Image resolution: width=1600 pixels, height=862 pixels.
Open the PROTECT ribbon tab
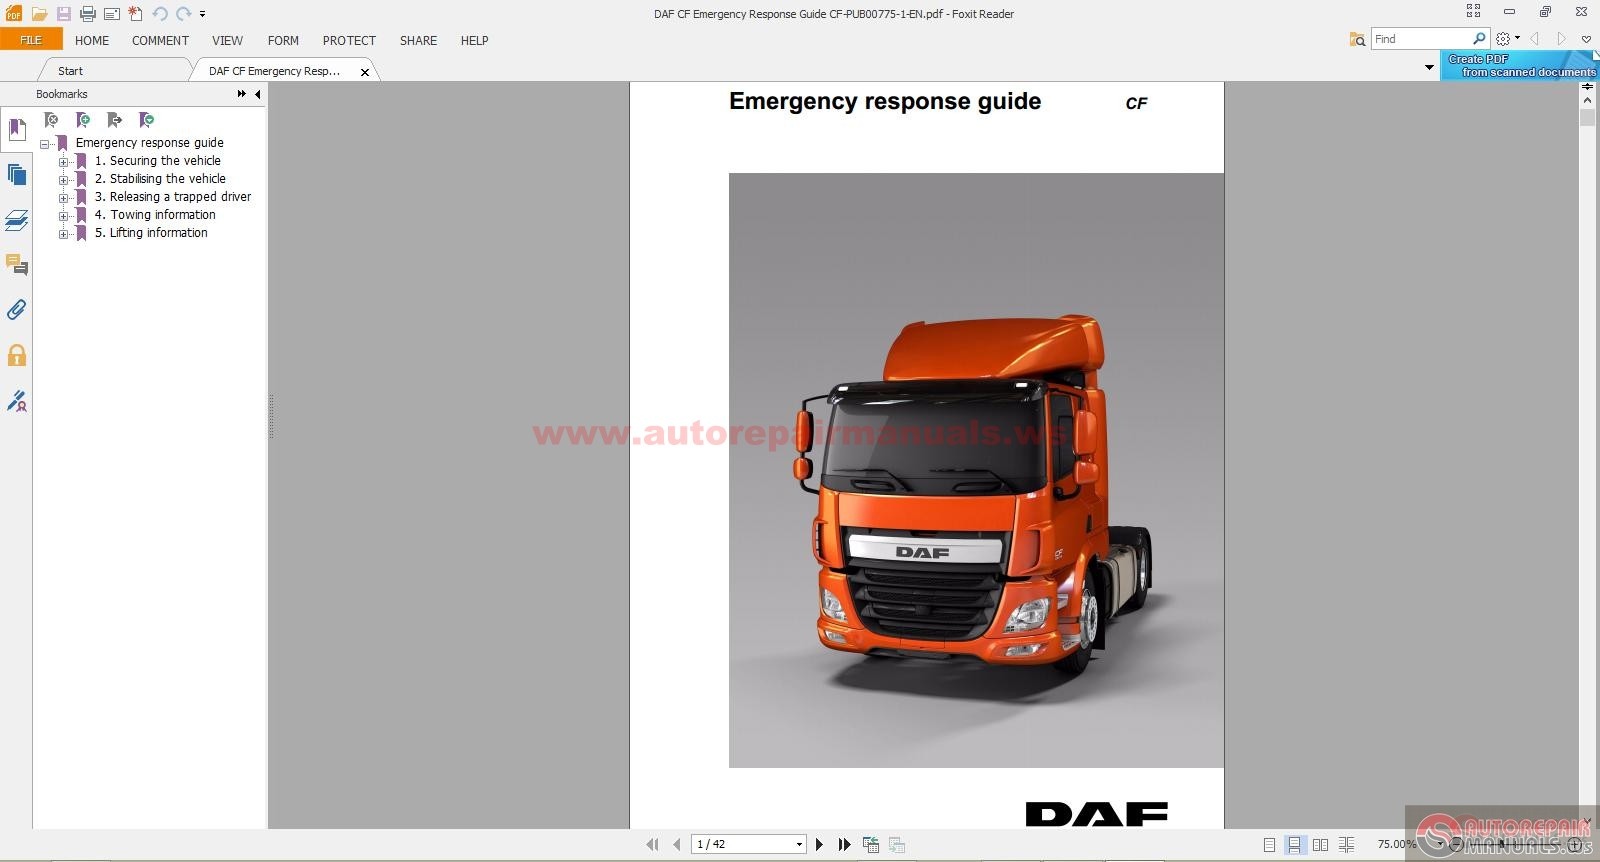pyautogui.click(x=349, y=41)
